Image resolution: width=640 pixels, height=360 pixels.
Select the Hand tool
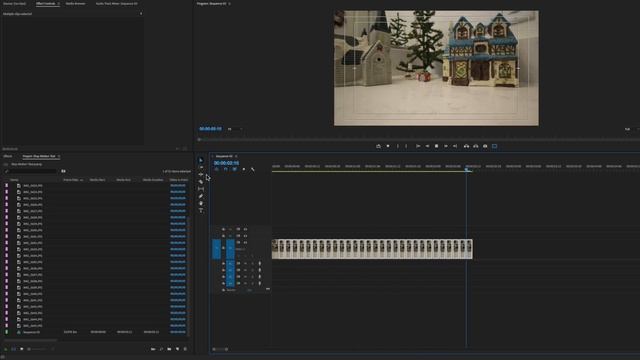pyautogui.click(x=201, y=203)
